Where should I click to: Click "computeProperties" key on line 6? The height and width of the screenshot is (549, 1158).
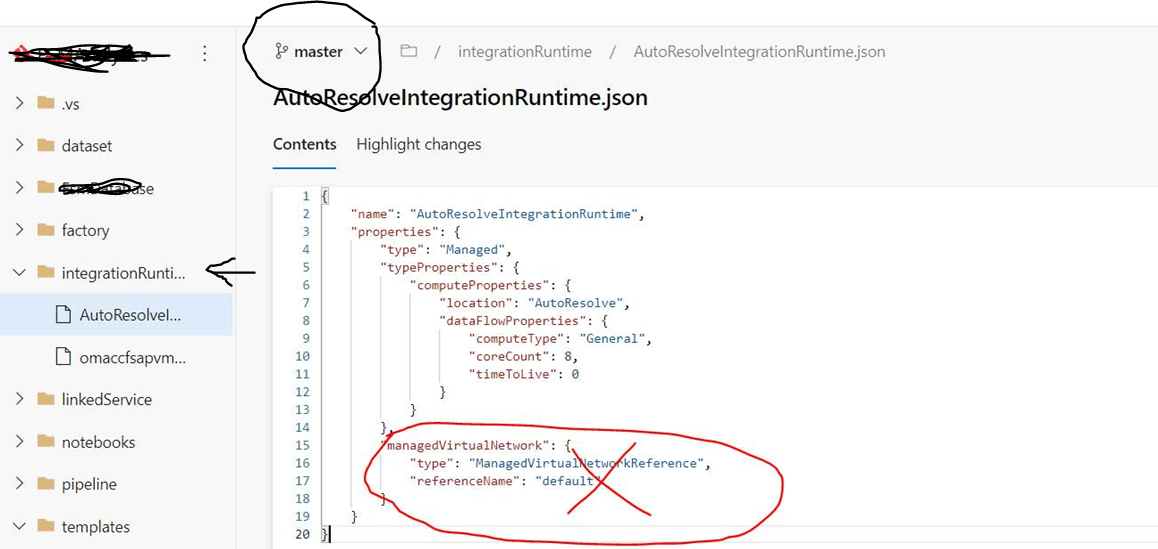[x=477, y=285]
